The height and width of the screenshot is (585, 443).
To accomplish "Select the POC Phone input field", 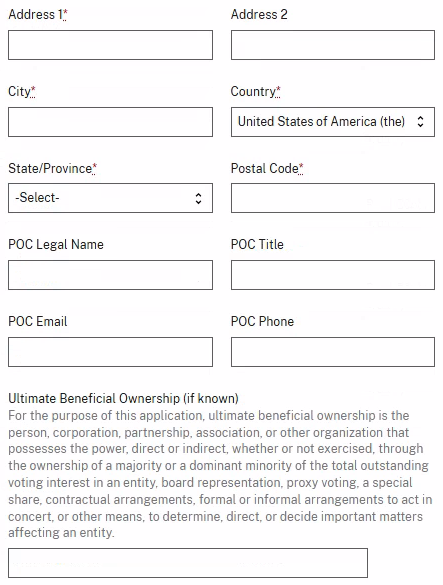I will 333,352.
